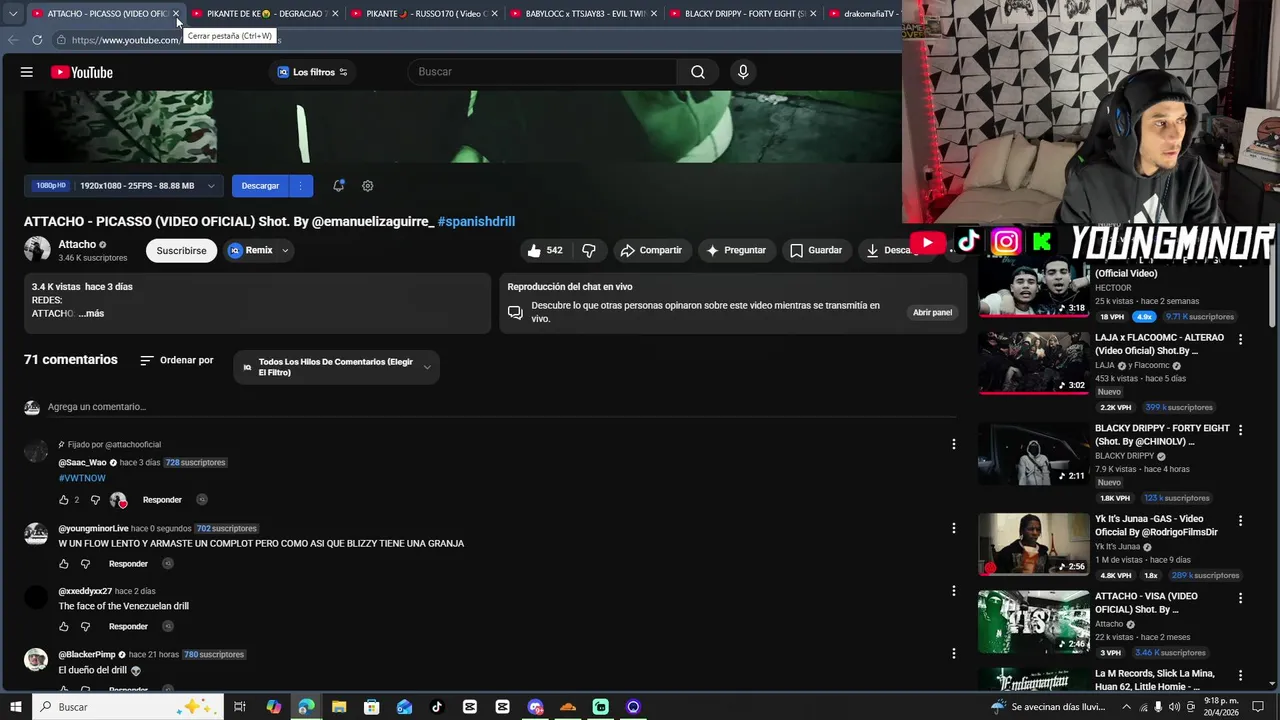Click the search magnifier button
This screenshot has height=720, width=1280.
698,72
